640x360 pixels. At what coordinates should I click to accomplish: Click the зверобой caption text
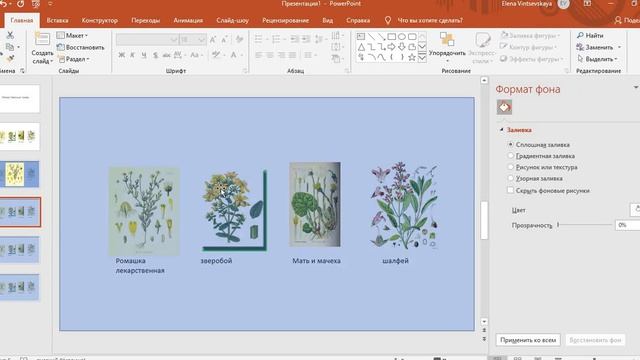[x=216, y=260]
